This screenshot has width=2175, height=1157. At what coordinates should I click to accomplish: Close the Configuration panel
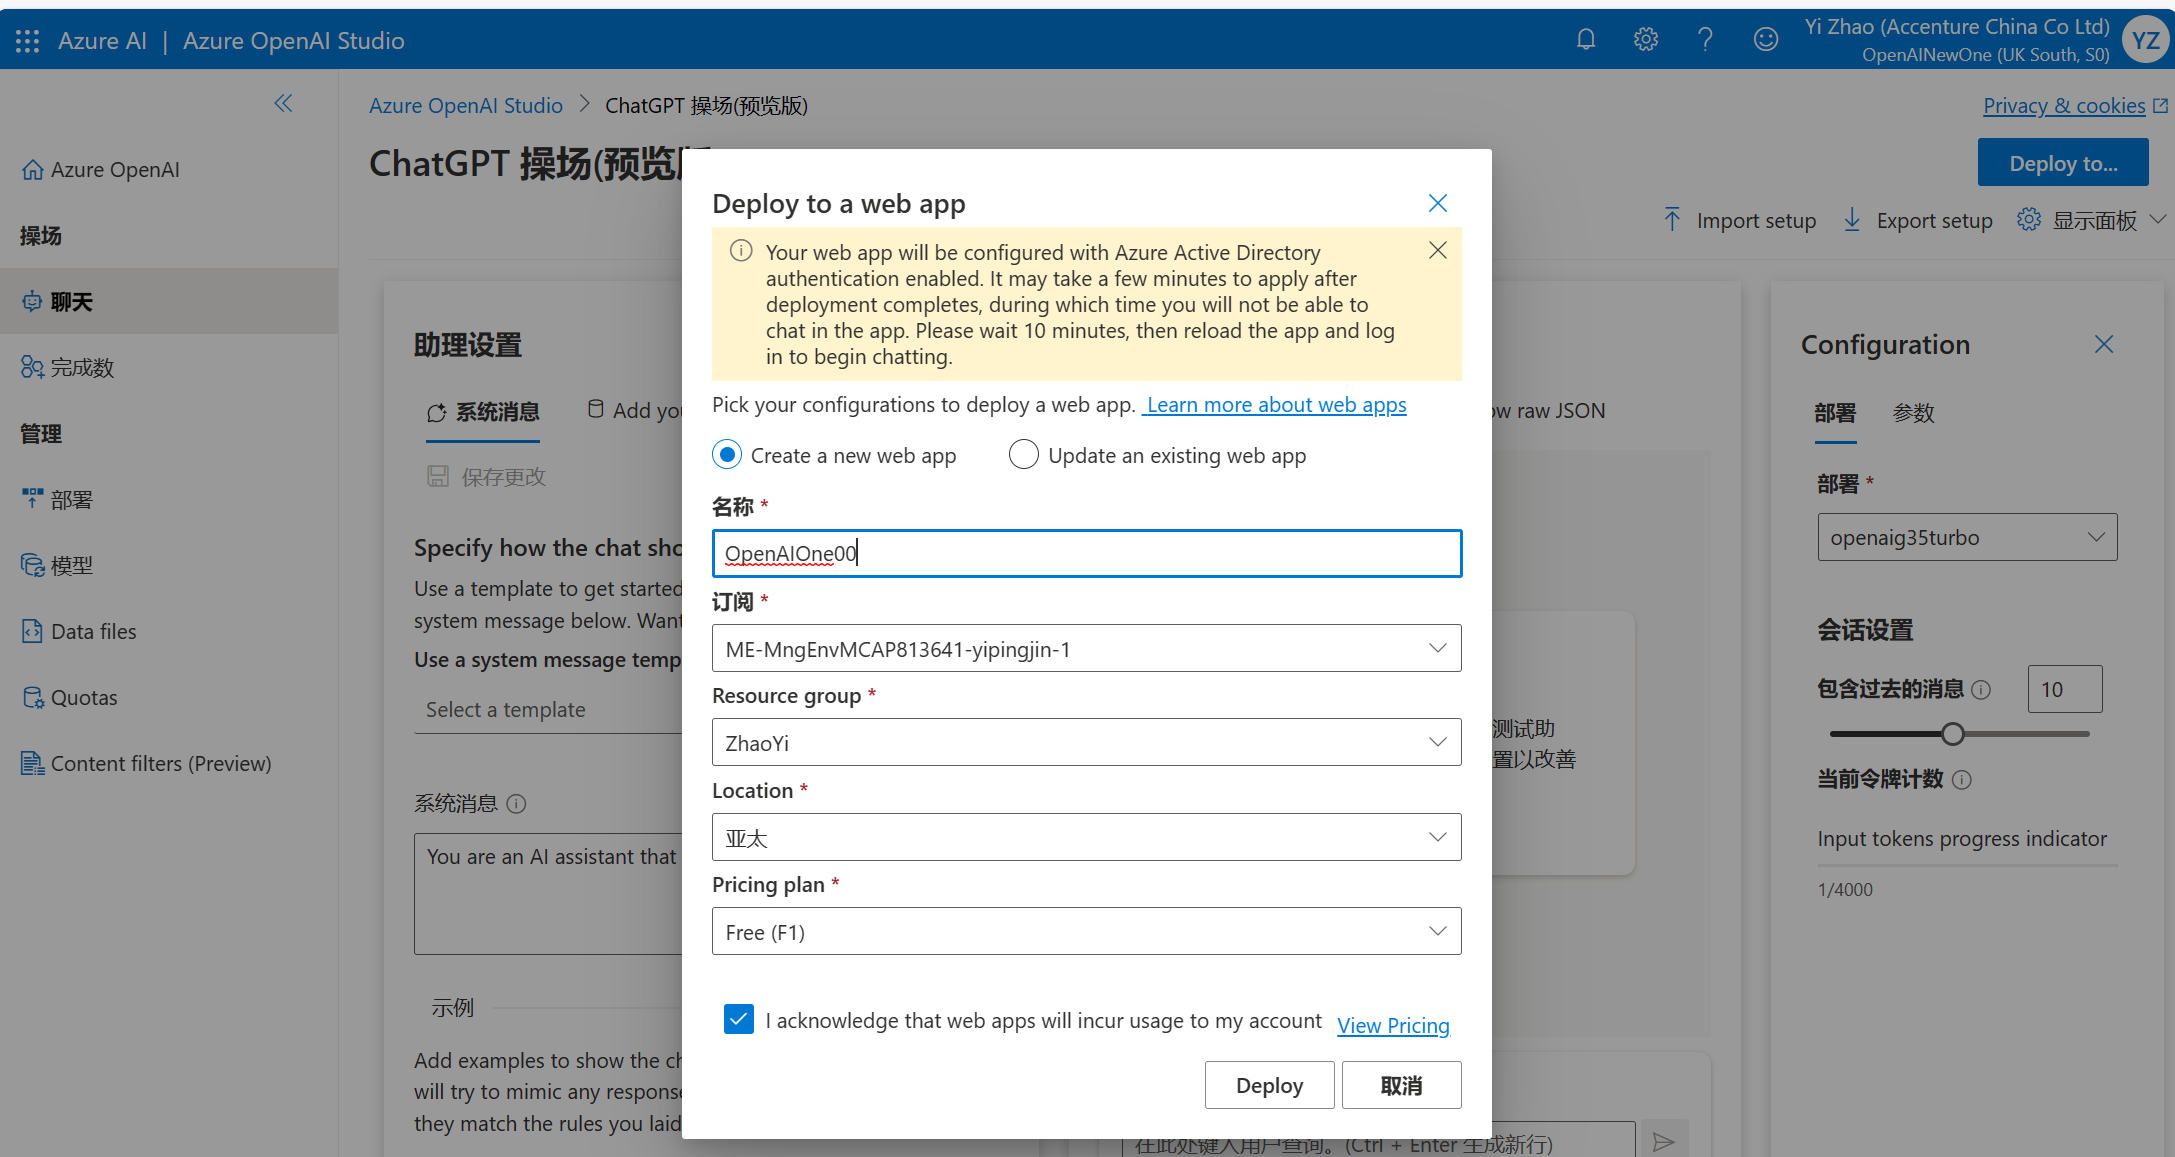(x=2104, y=344)
